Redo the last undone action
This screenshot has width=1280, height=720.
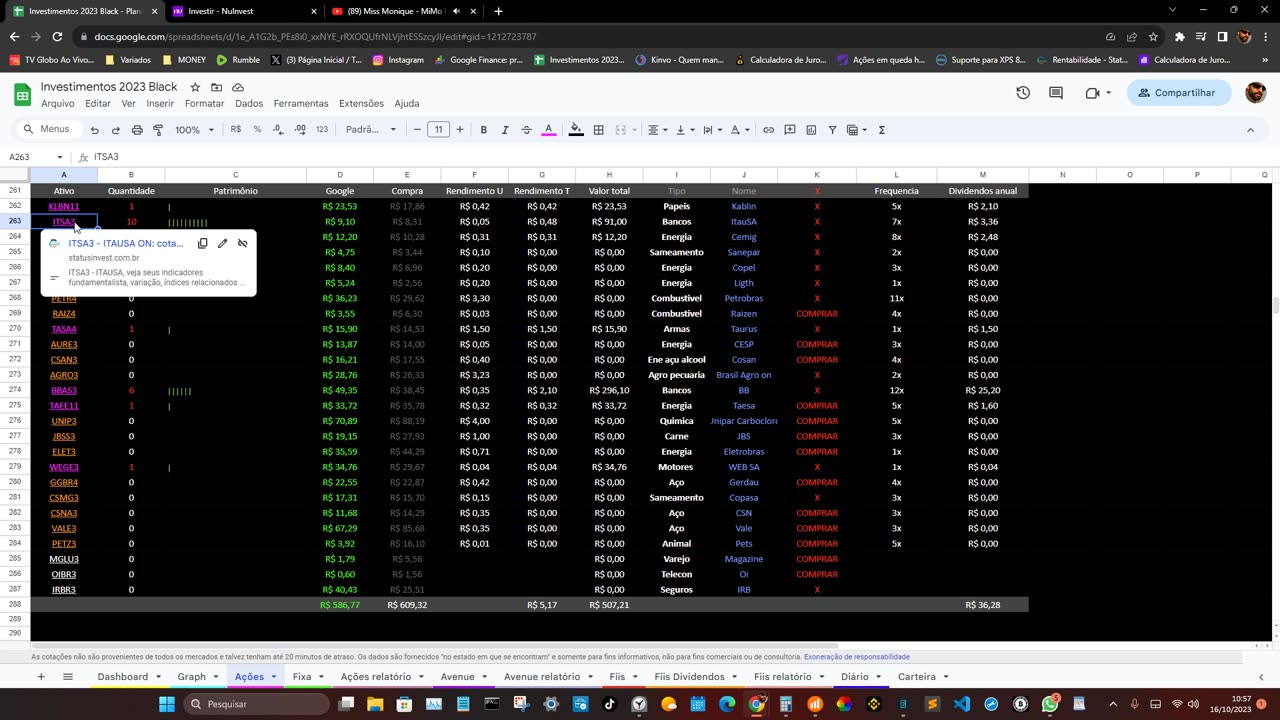(115, 130)
